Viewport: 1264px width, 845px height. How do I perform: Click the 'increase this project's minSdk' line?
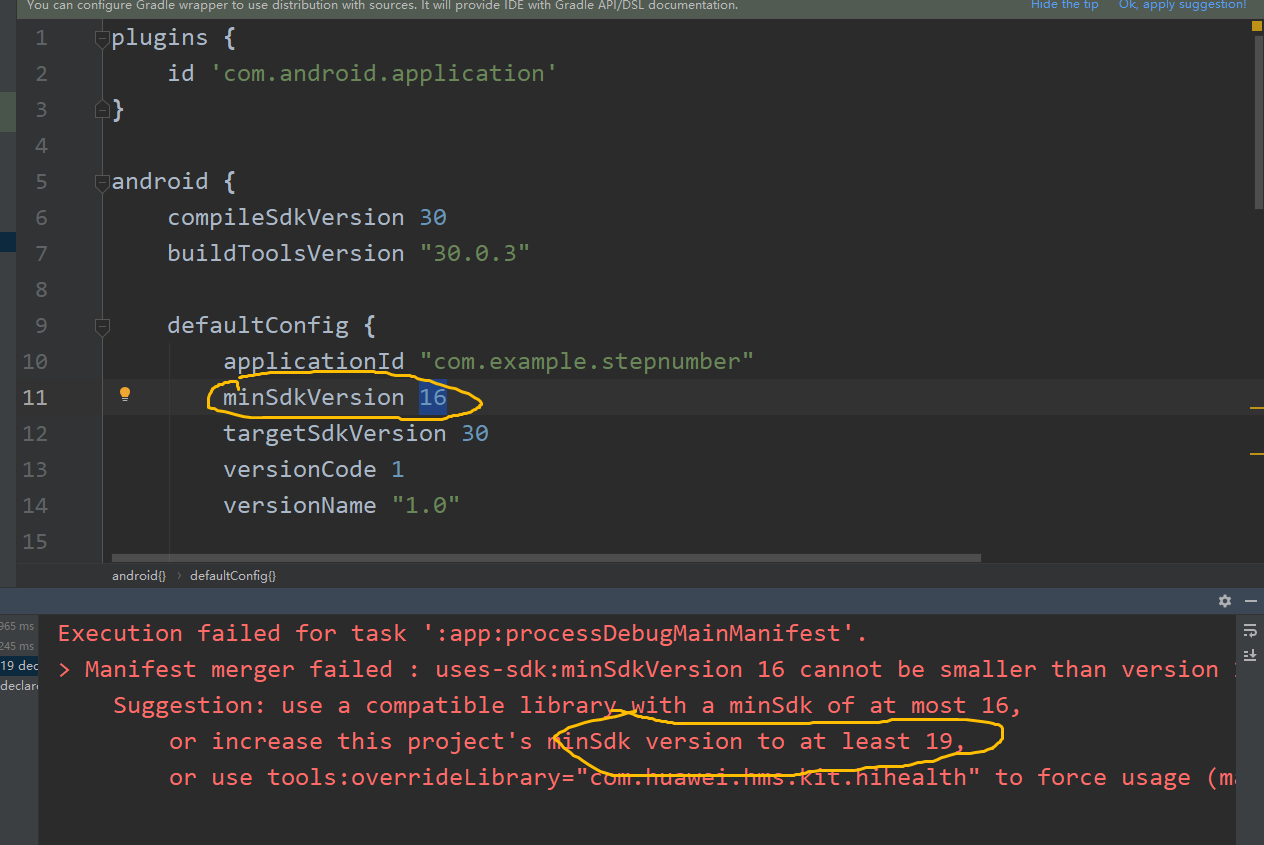click(x=567, y=741)
